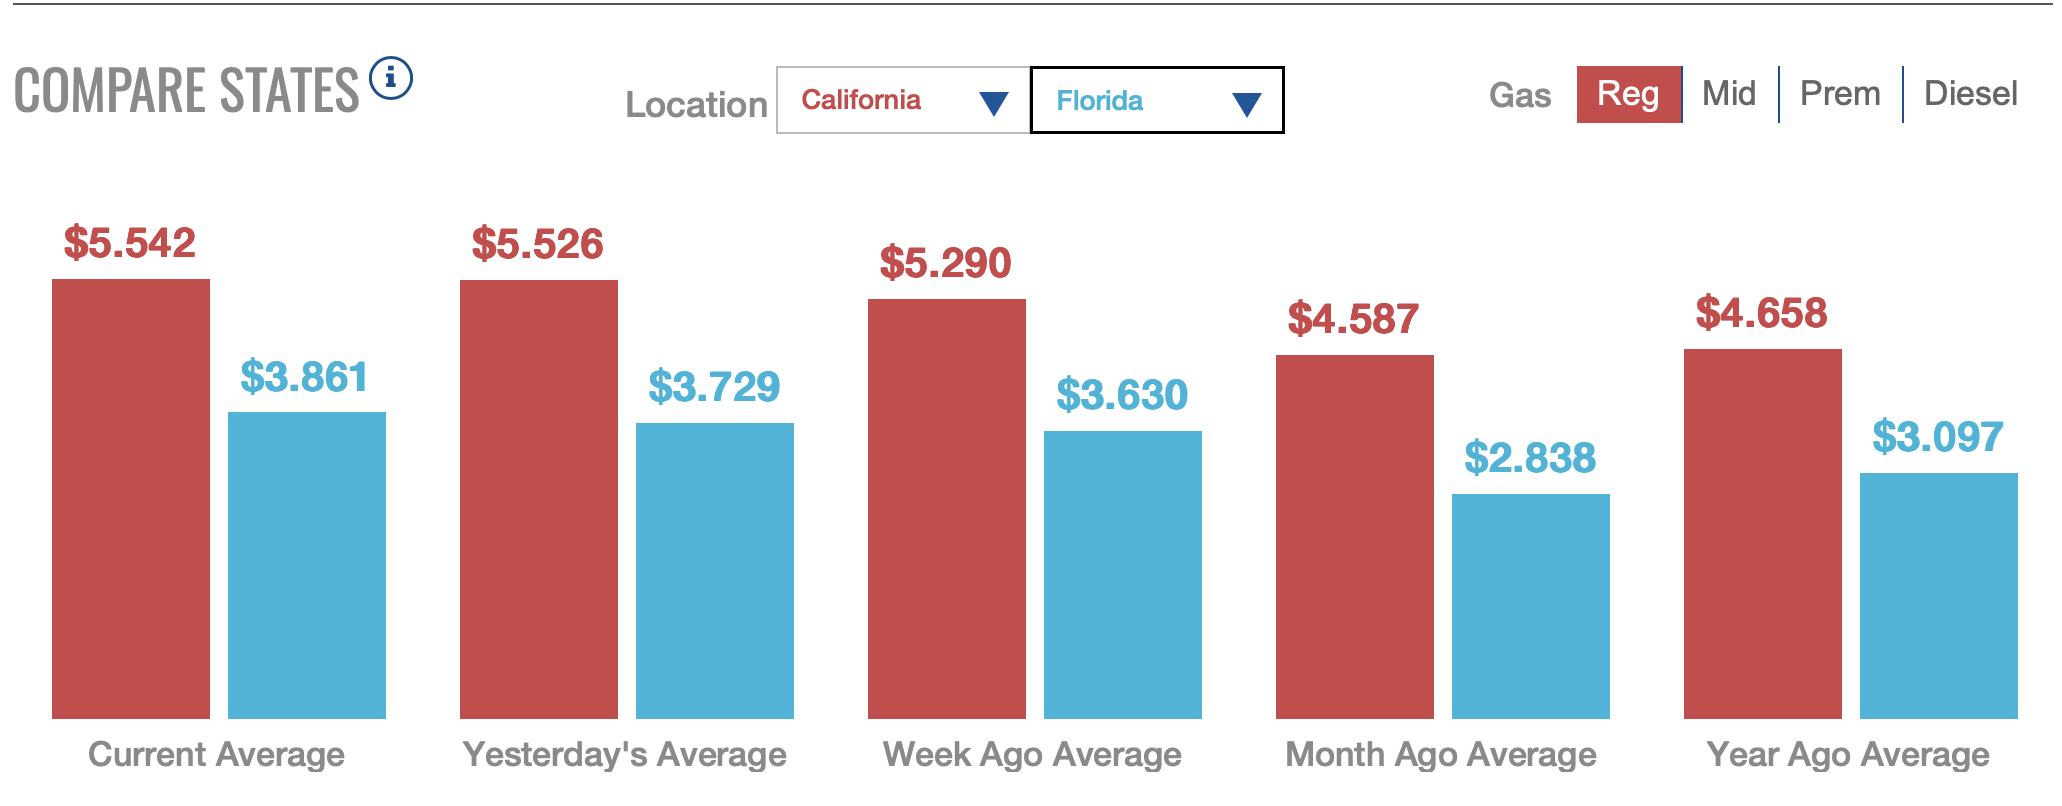Show Diesel fuel prices
Viewport: 2062px width, 806px height.
(x=1970, y=94)
